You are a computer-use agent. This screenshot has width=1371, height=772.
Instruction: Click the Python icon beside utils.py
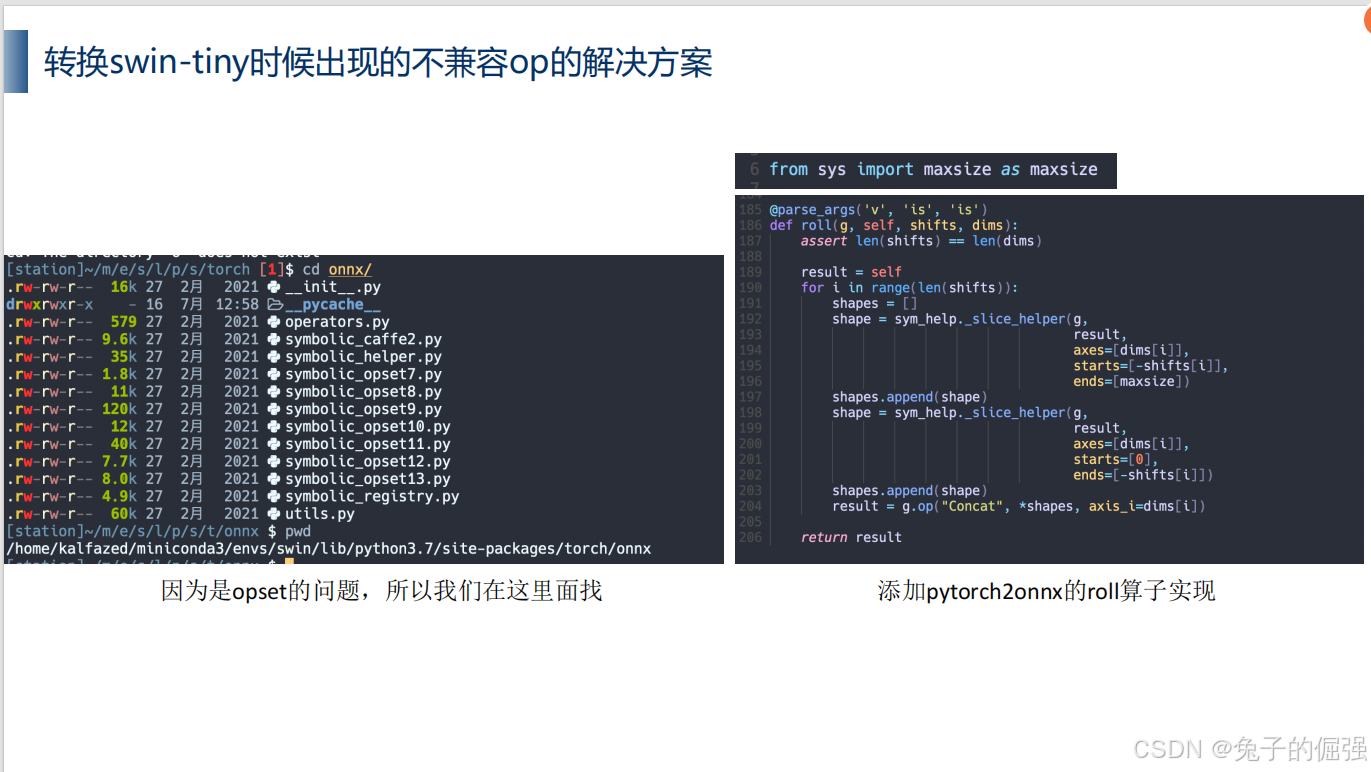[274, 514]
